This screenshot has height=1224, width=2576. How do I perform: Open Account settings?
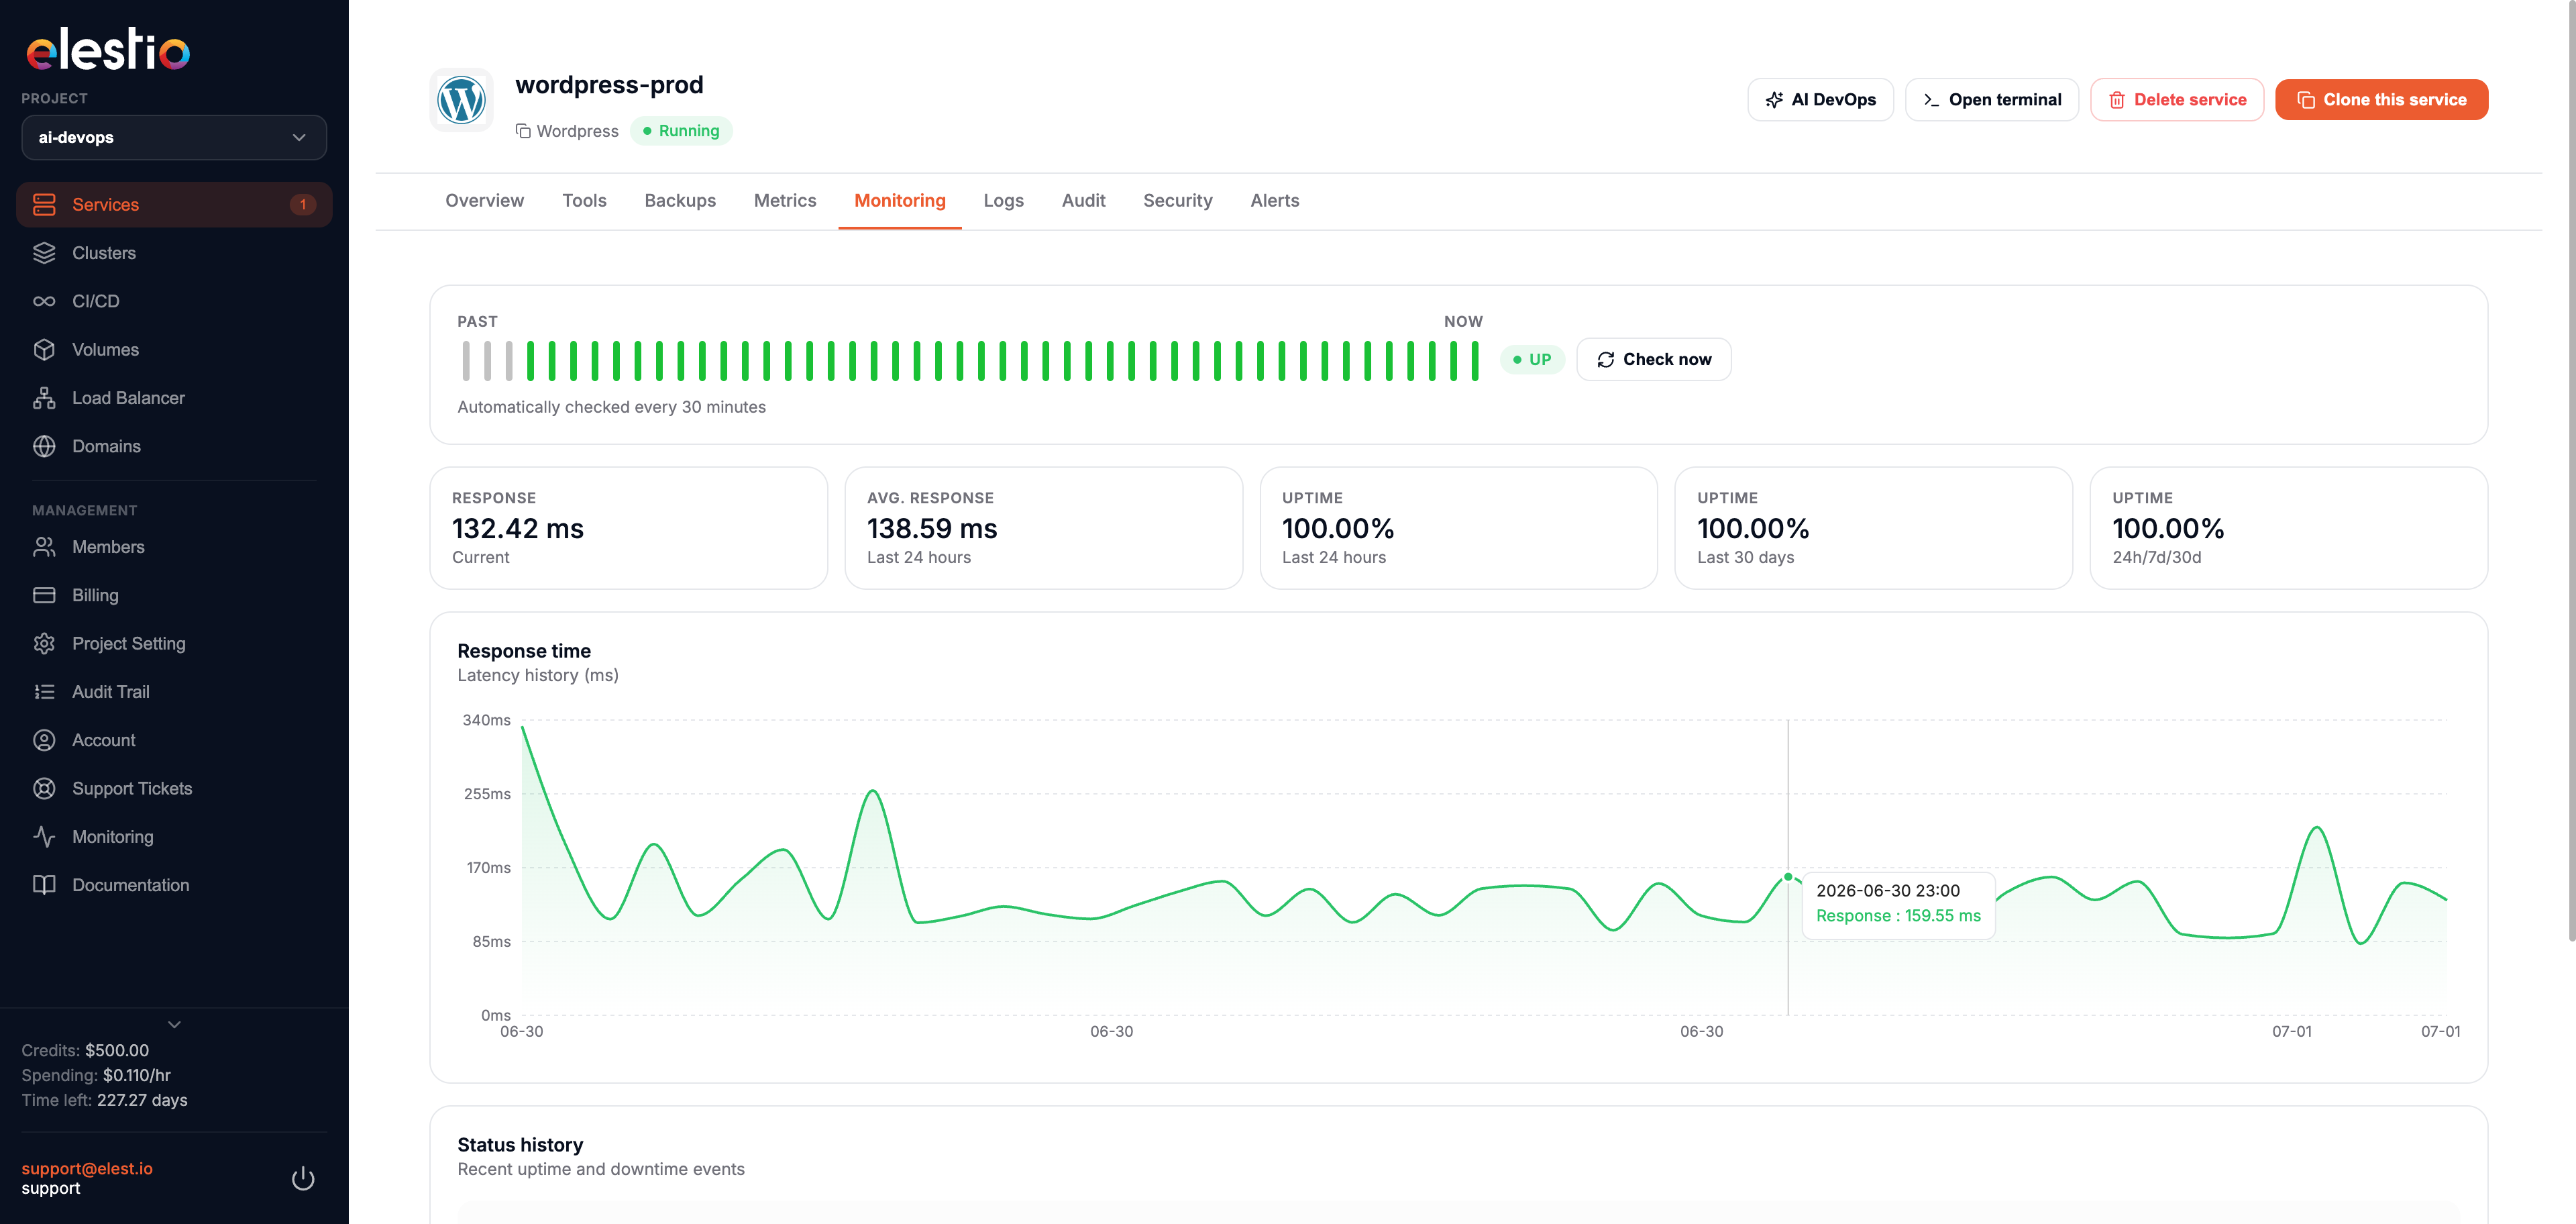pos(174,740)
